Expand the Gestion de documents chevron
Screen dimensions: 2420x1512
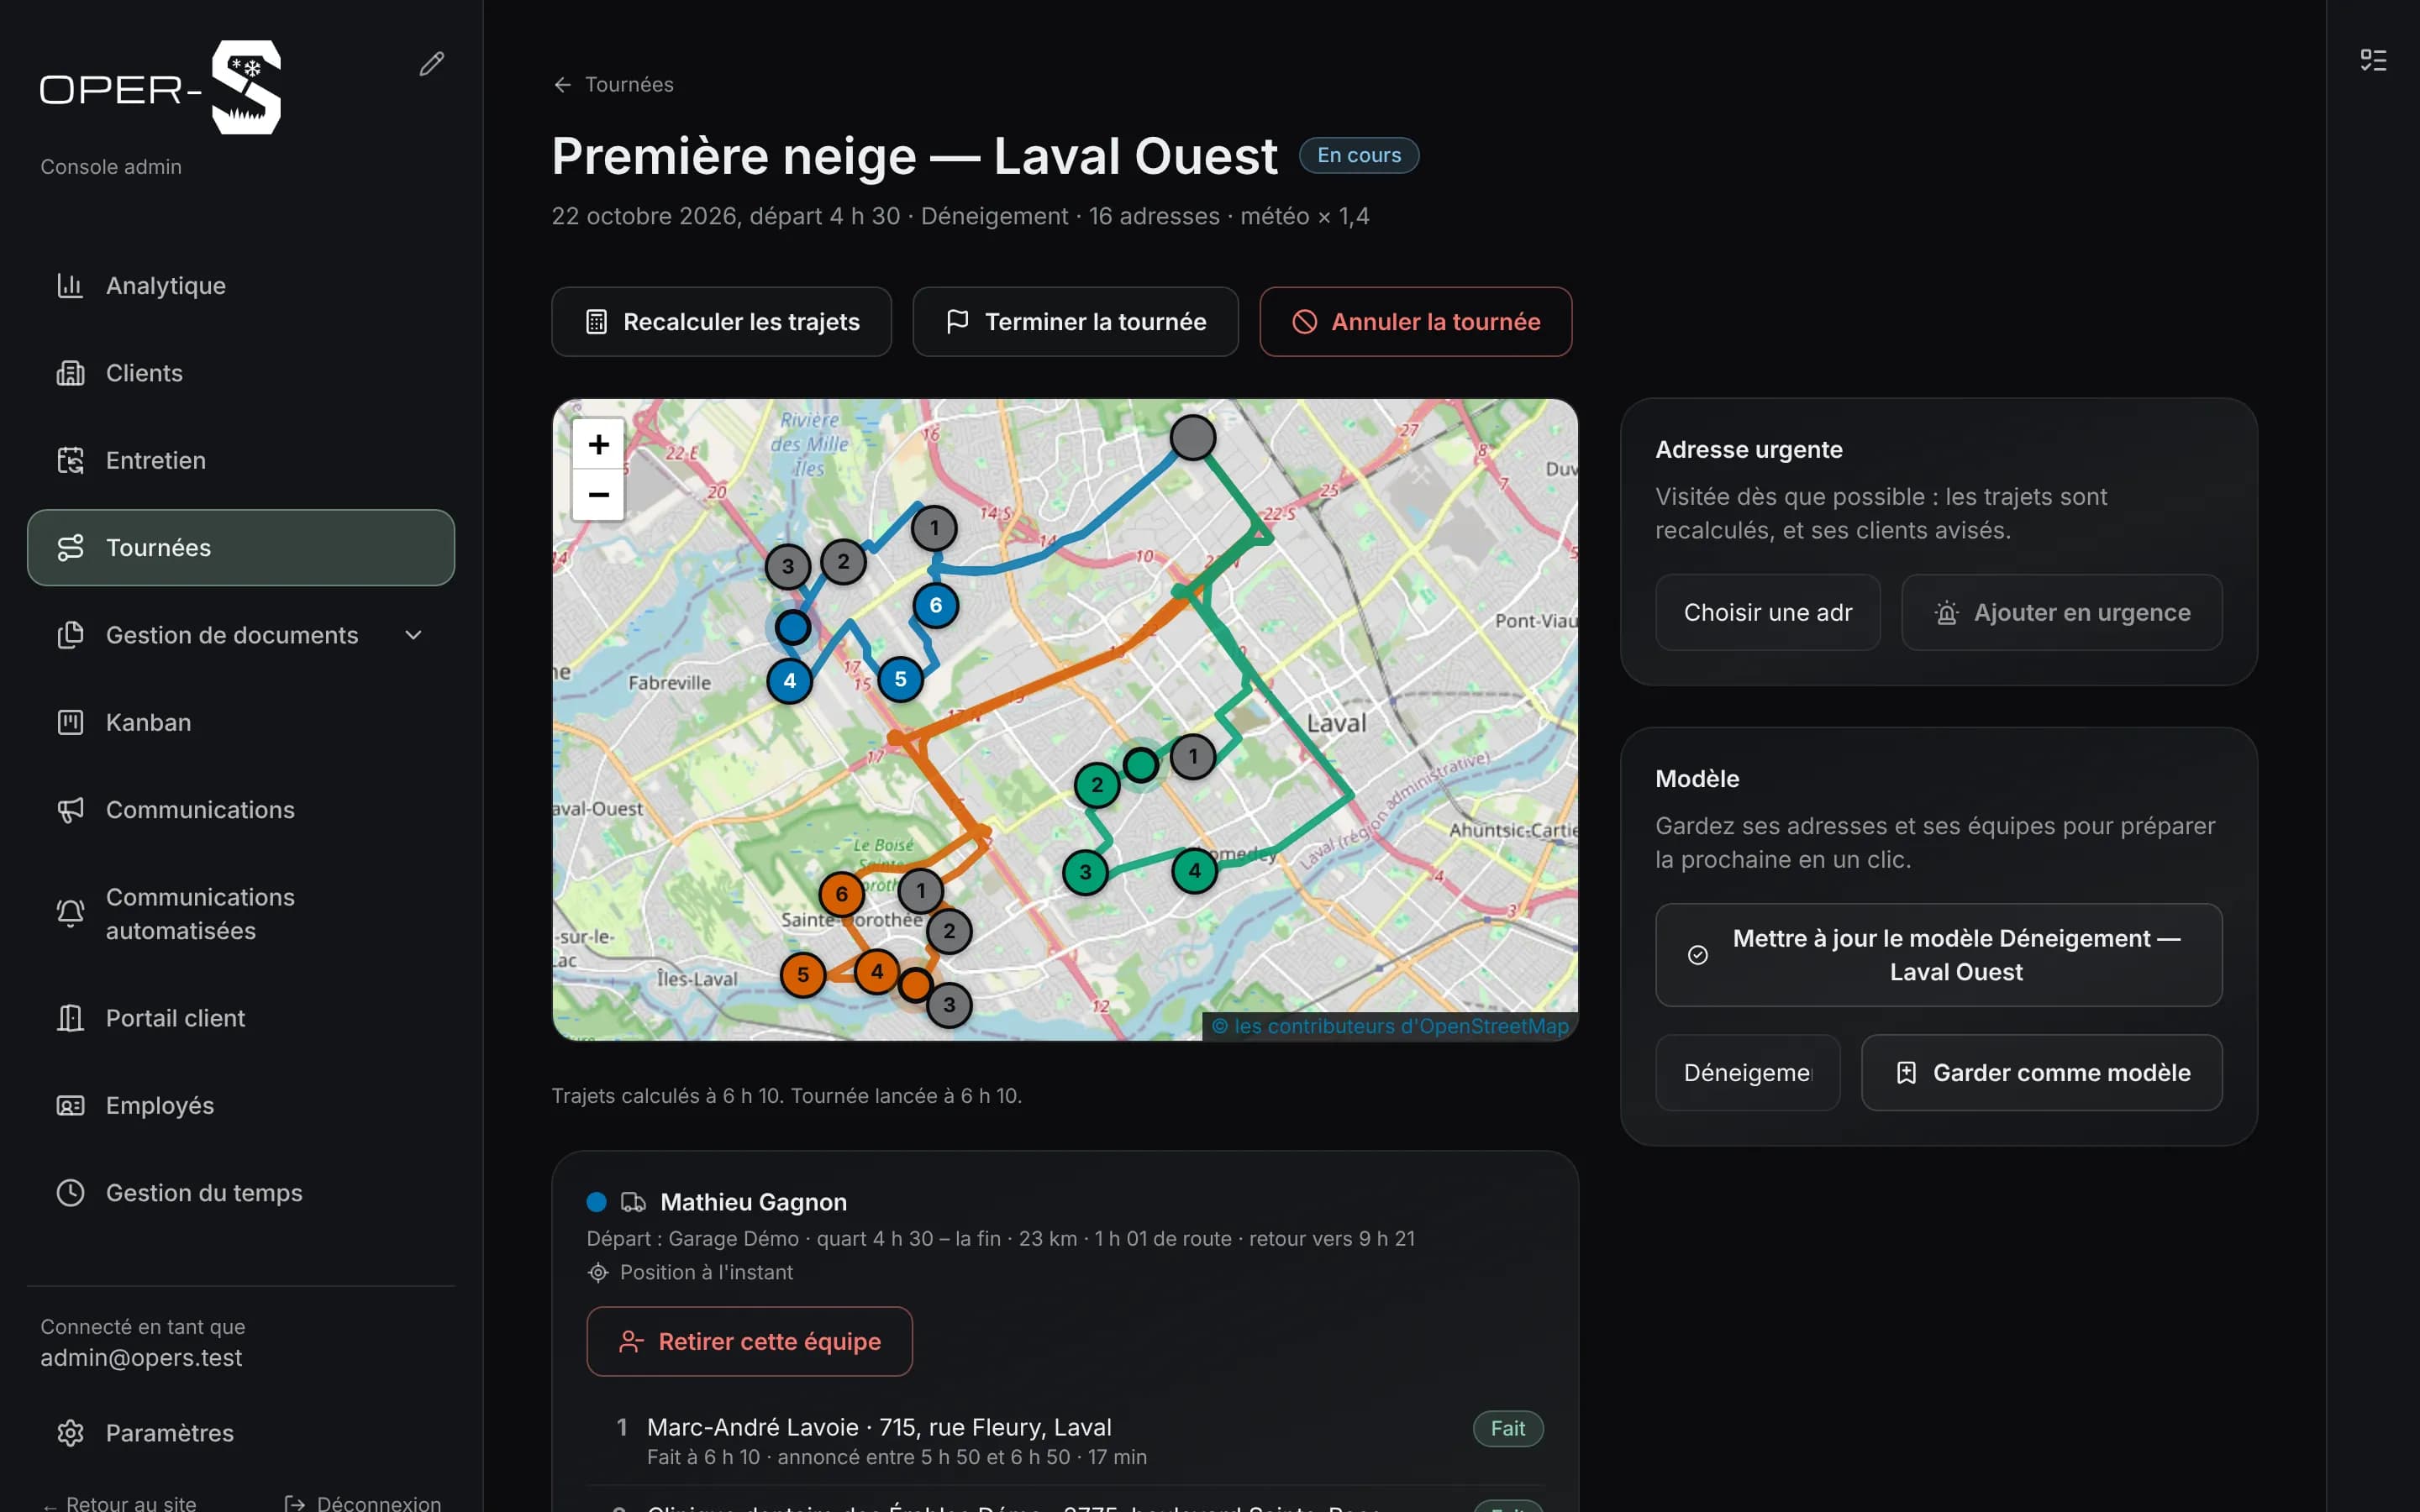(413, 635)
